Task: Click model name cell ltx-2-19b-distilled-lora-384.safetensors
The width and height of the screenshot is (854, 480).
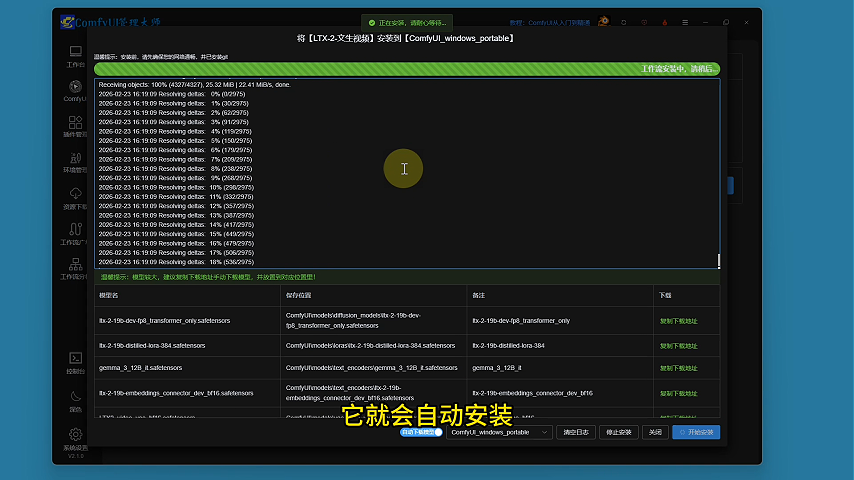Action: click(x=152, y=345)
